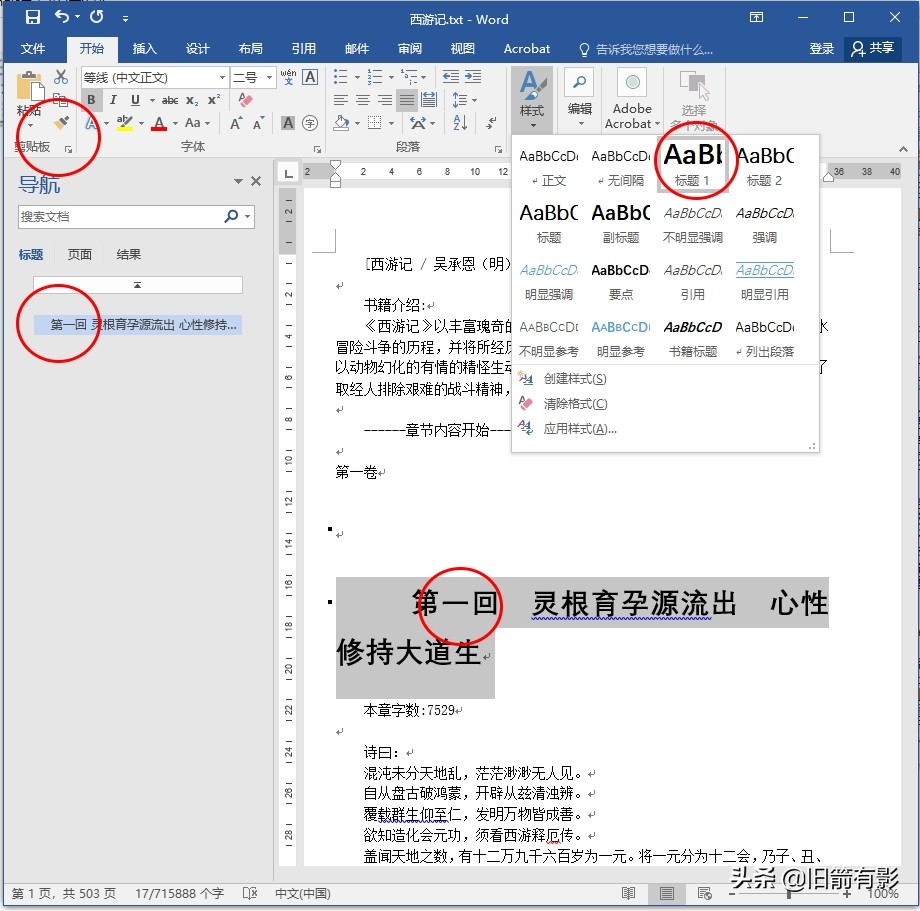Toggle bold formatting
Screen dimensions: 920x911
[92, 99]
